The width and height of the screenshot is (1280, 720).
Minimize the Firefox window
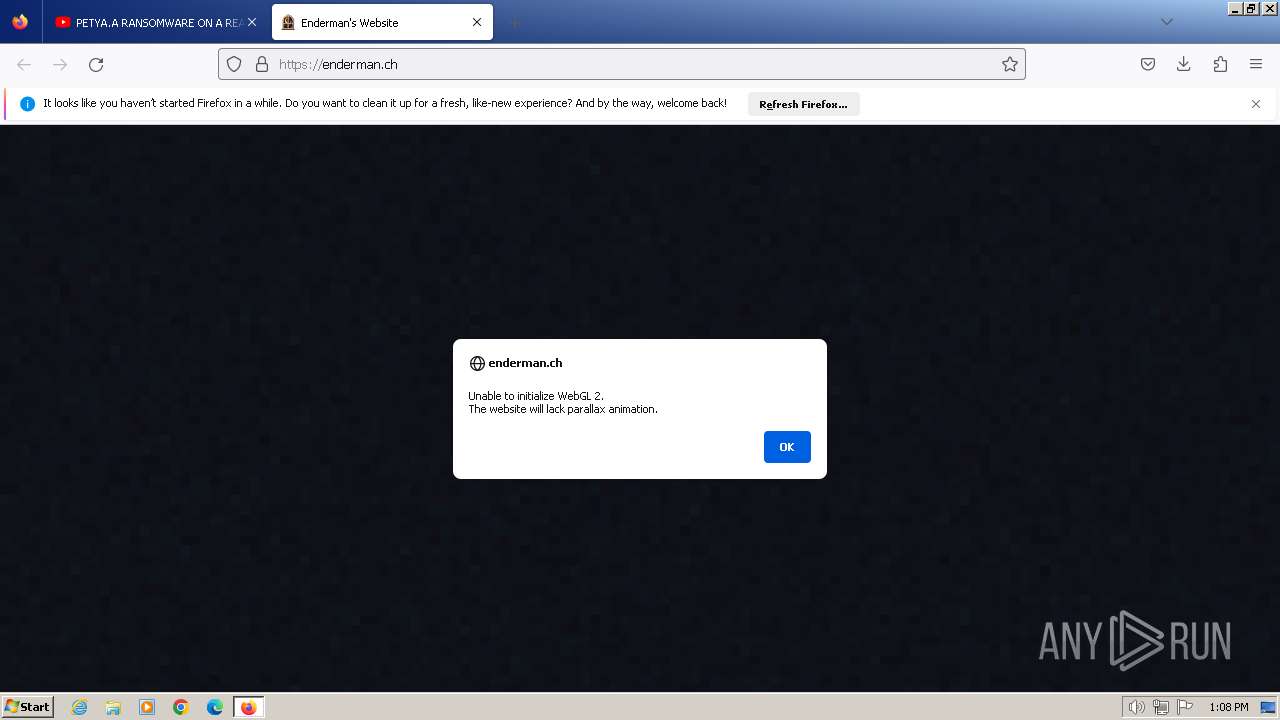(1236, 8)
